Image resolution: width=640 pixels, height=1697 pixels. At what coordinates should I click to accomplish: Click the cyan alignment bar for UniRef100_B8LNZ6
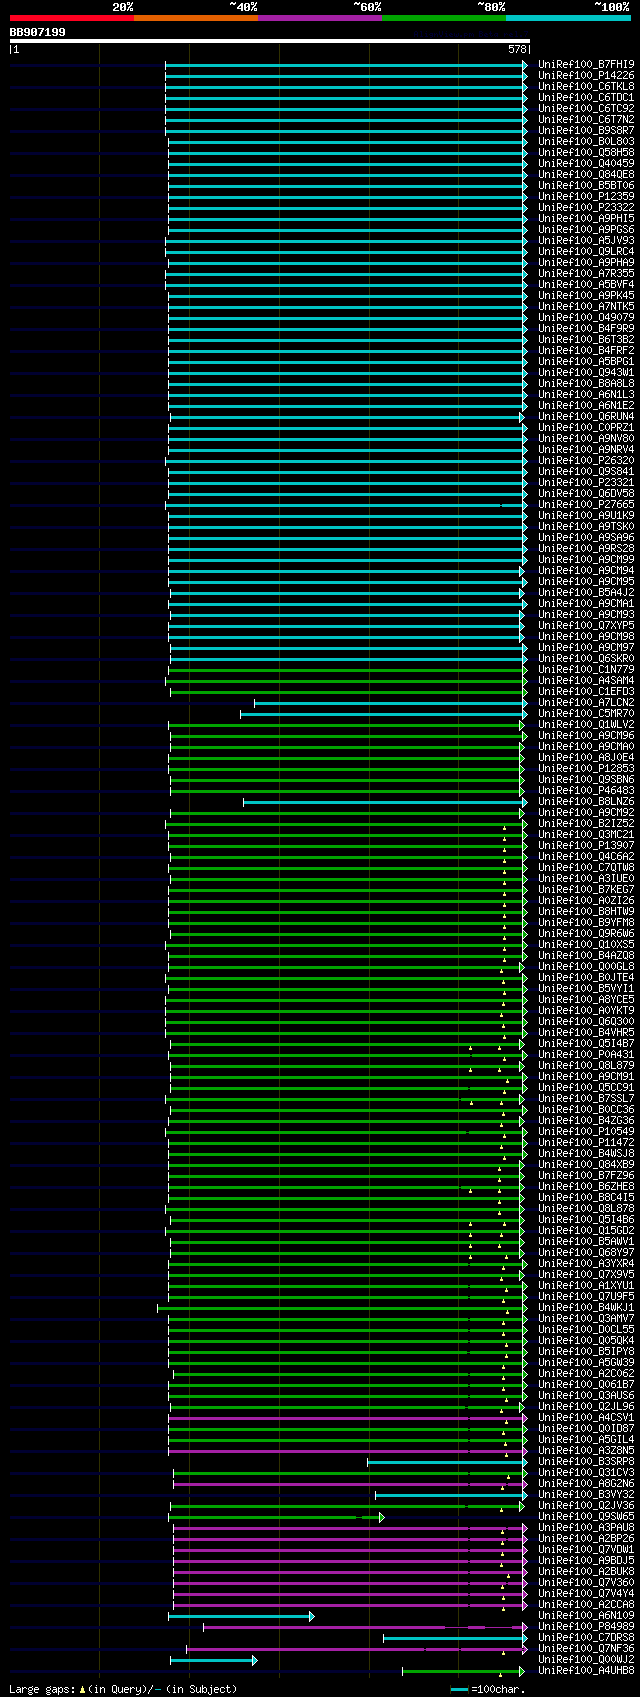coord(385,802)
